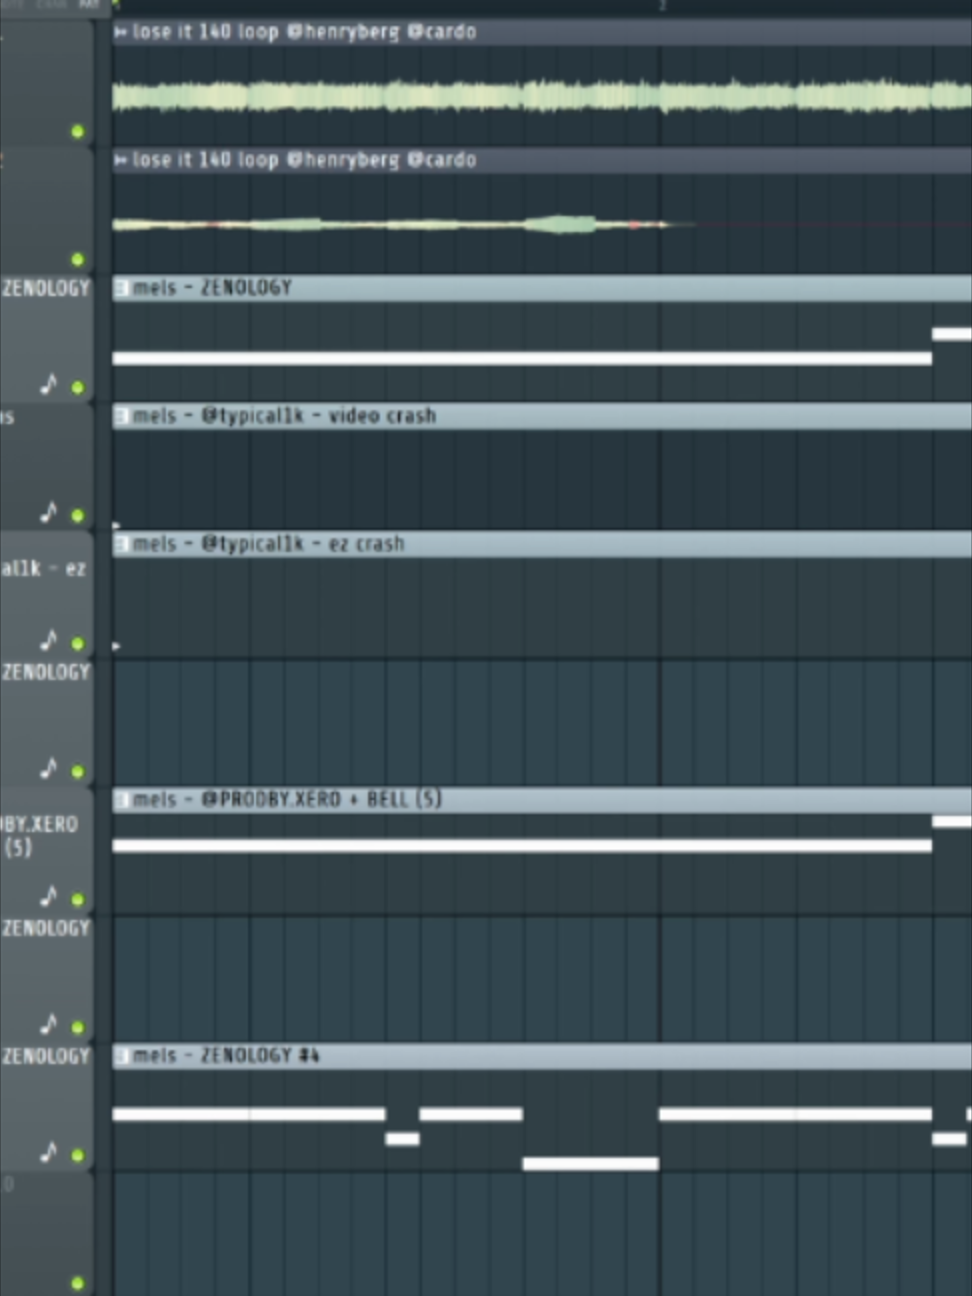972x1296 pixels.
Task: Toggle mute LED on top ZENOLOGY track
Action: click(x=78, y=387)
